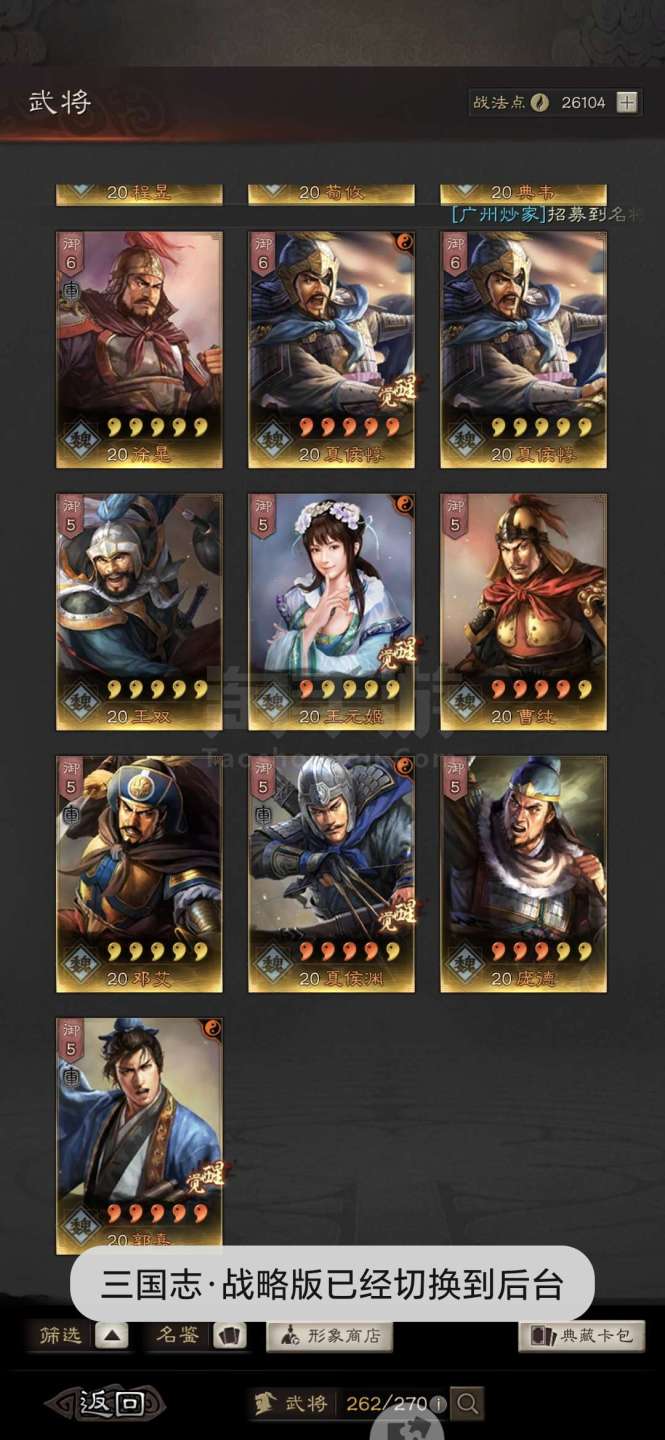Tap the plus icon beside 战法点
The height and width of the screenshot is (1440, 665).
pyautogui.click(x=627, y=102)
